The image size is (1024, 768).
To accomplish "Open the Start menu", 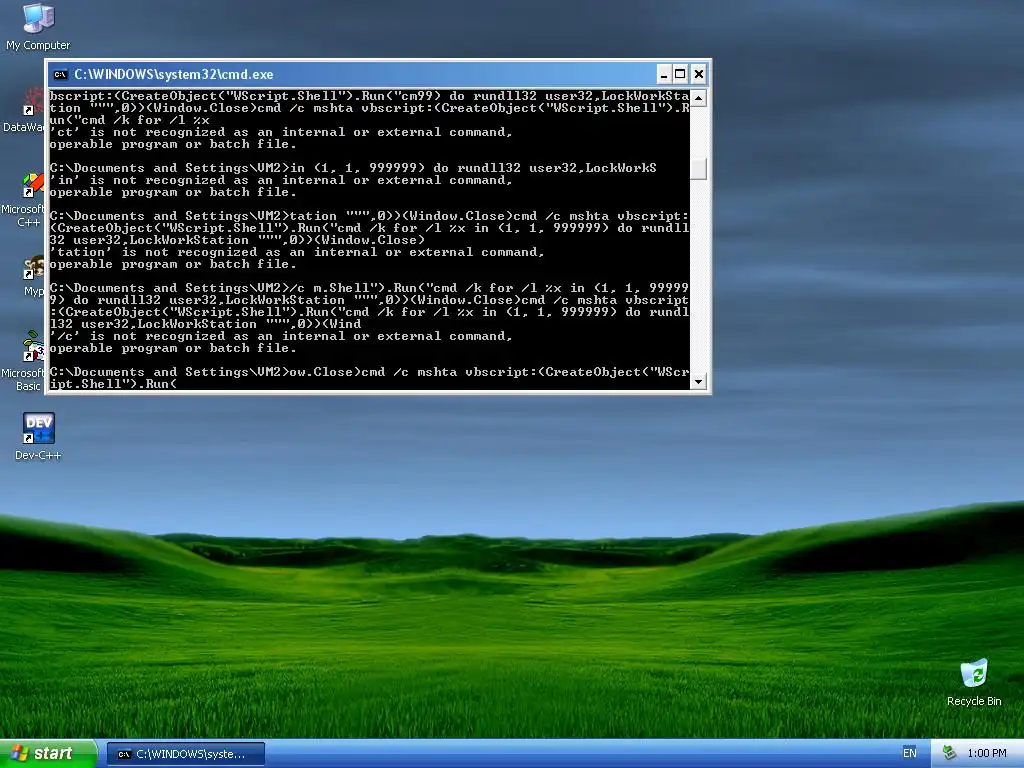I will click(48, 753).
